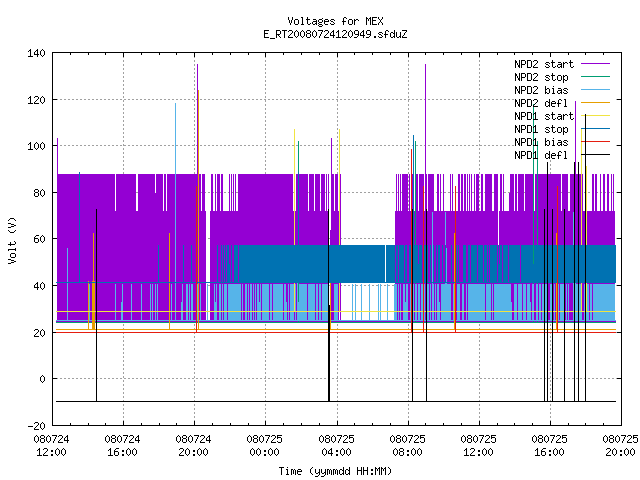The height and width of the screenshot is (480, 640).
Task: Click the dark blue NPD1 stop legend line
Action: click(x=595, y=129)
